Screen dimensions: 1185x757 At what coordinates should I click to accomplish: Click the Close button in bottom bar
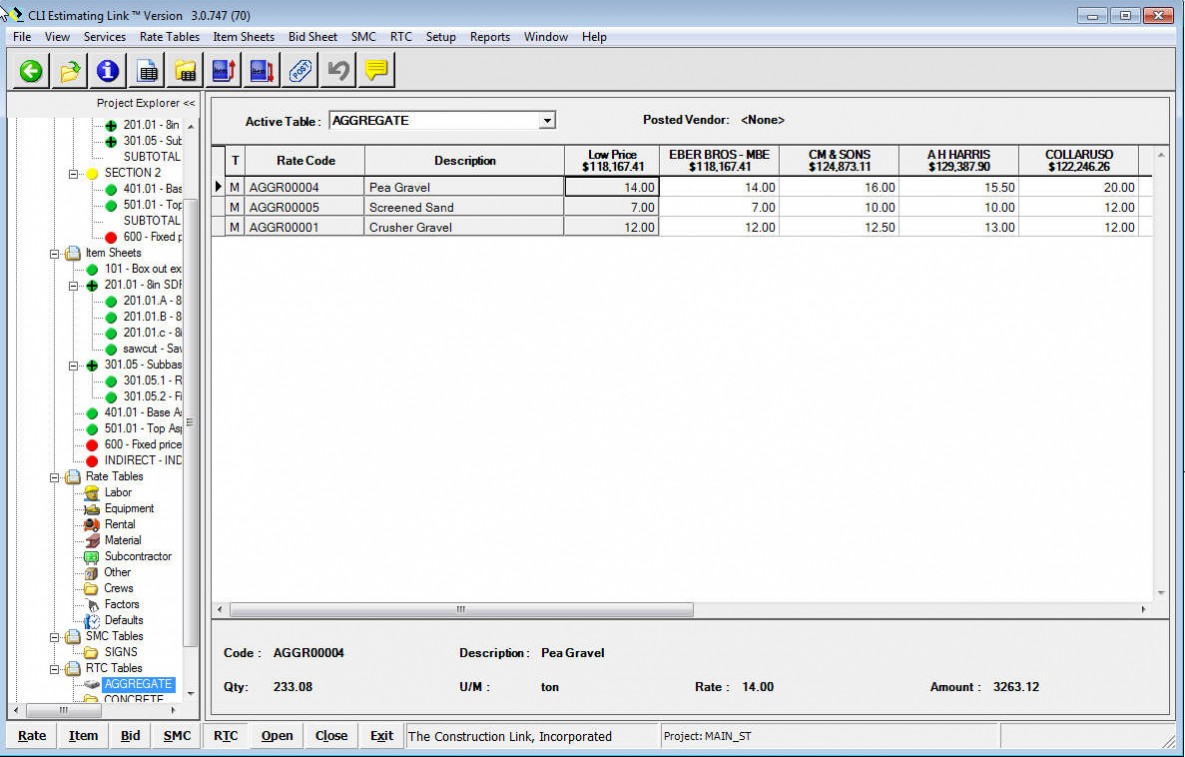coord(331,736)
